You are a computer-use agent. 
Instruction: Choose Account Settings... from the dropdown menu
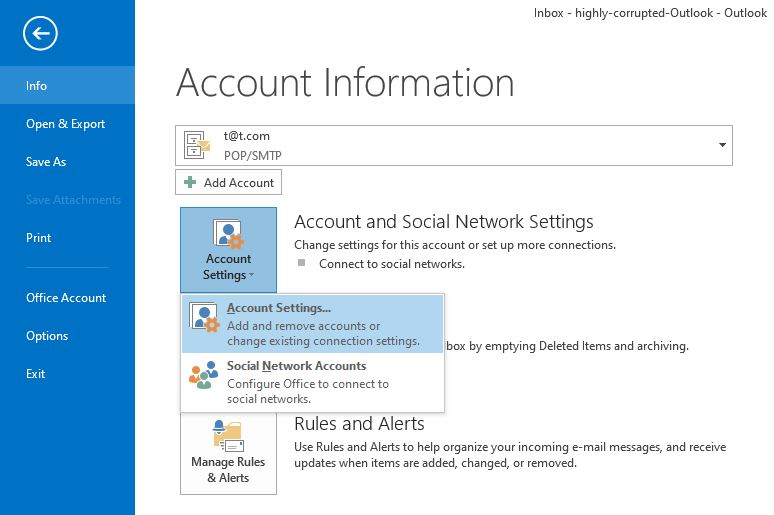tap(312, 324)
